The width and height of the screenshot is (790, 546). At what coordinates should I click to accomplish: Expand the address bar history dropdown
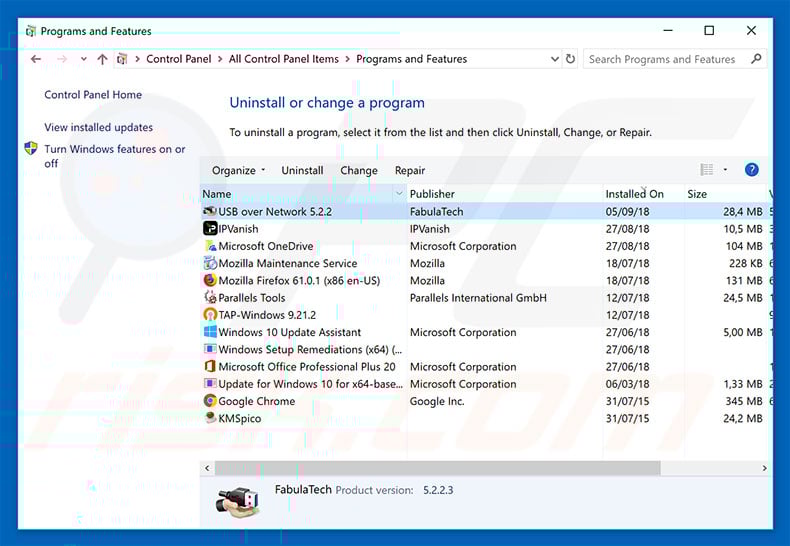555,59
